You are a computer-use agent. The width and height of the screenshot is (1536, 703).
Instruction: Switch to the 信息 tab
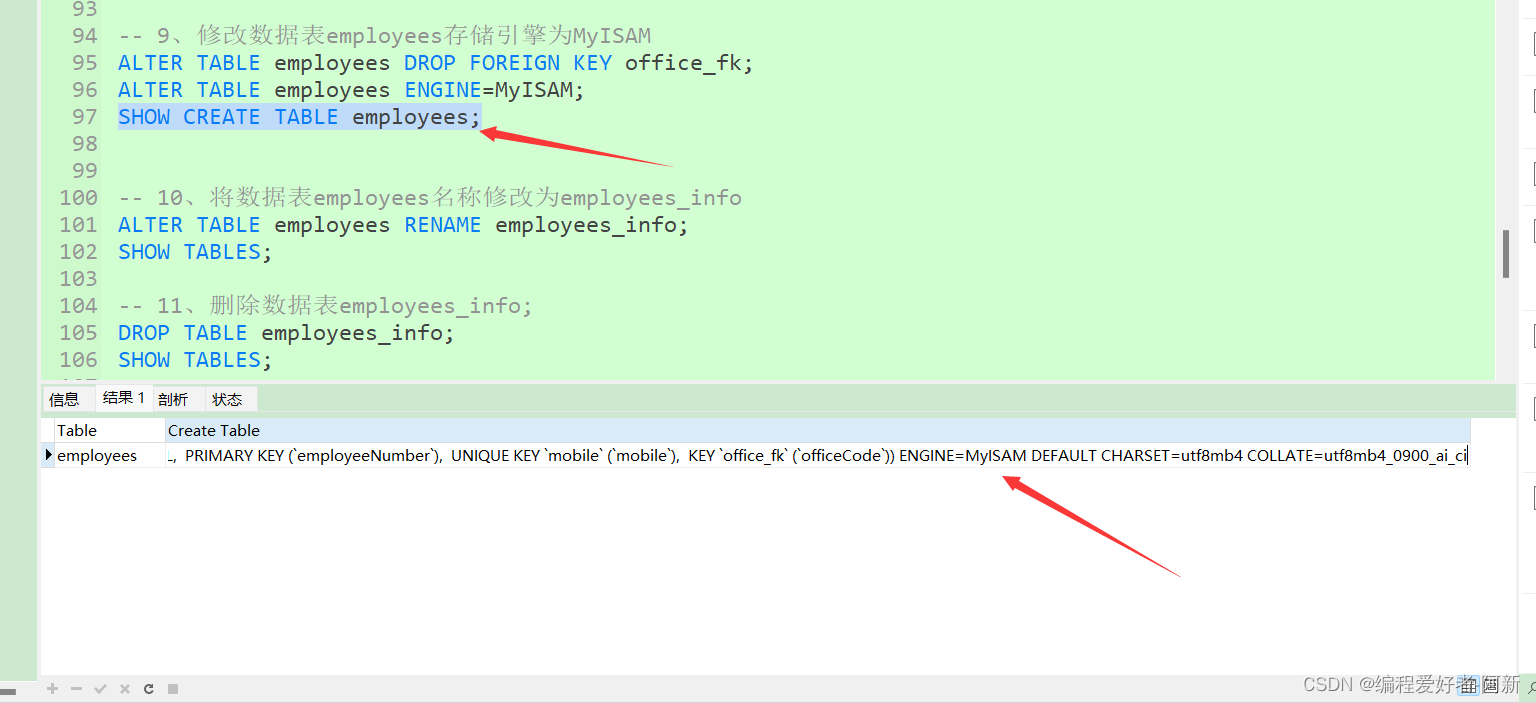[66, 398]
